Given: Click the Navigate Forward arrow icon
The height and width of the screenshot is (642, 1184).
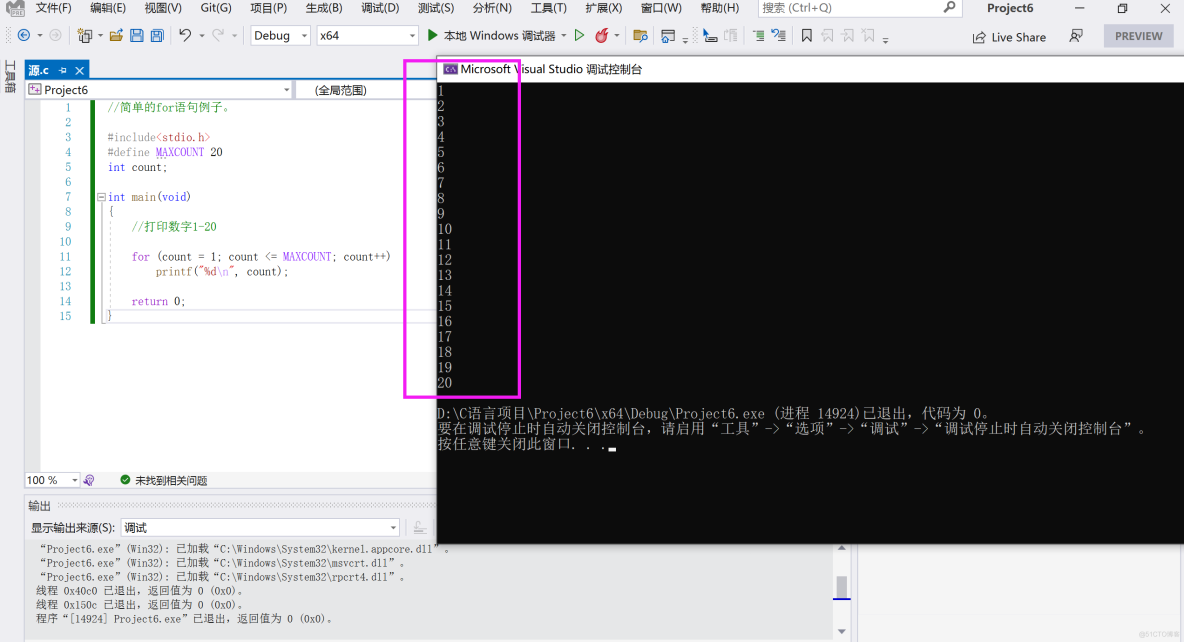Looking at the screenshot, I should 55,35.
